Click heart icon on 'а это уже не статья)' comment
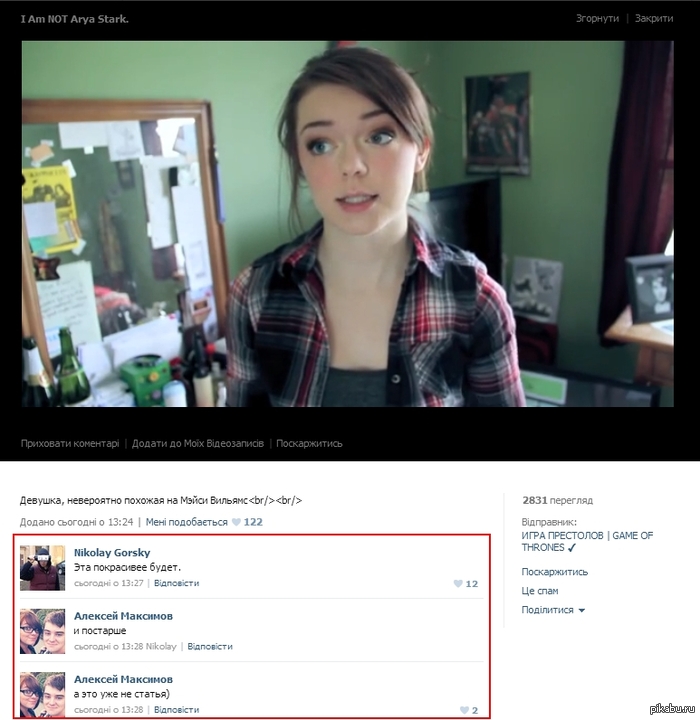 pos(462,711)
